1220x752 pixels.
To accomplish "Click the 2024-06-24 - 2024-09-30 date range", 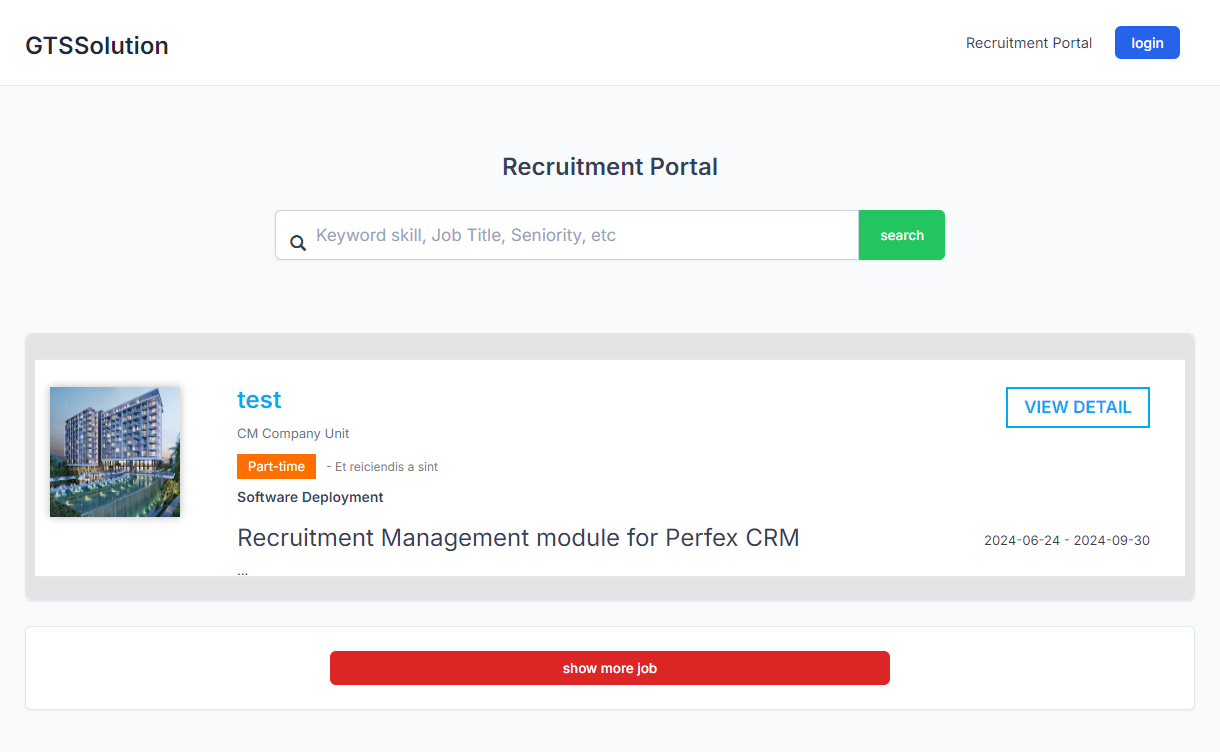I will coord(1066,540).
